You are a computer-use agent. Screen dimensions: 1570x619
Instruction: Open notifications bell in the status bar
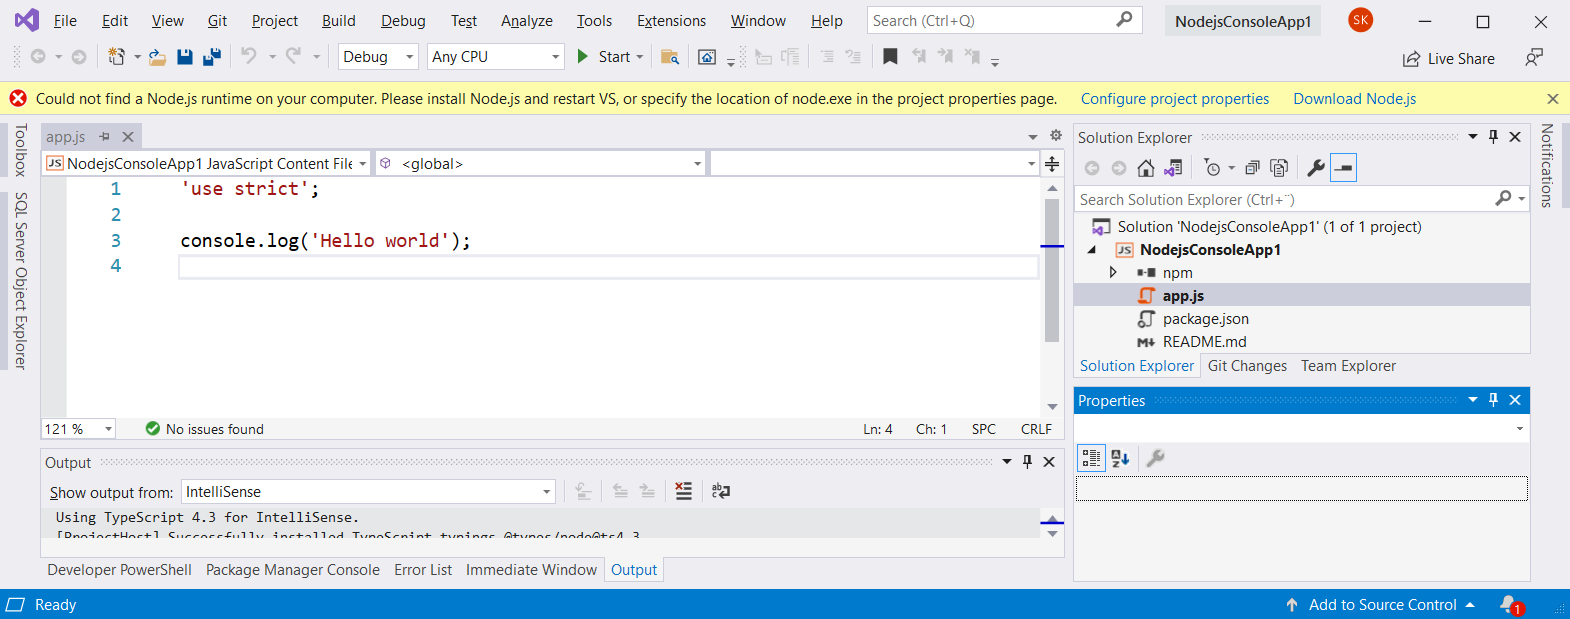pyautogui.click(x=1510, y=604)
